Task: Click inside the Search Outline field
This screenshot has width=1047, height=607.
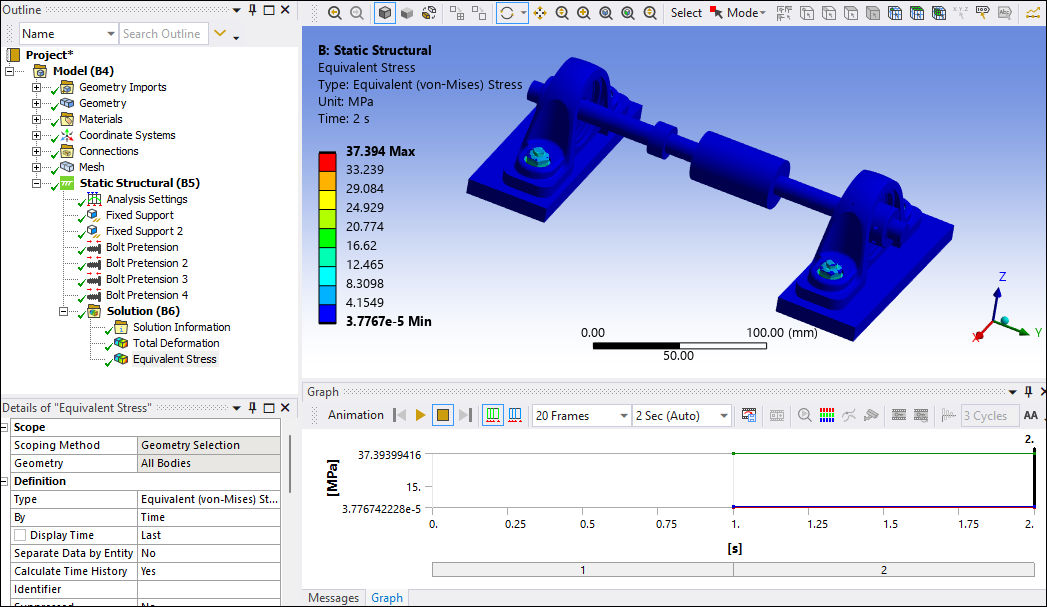Action: point(164,33)
